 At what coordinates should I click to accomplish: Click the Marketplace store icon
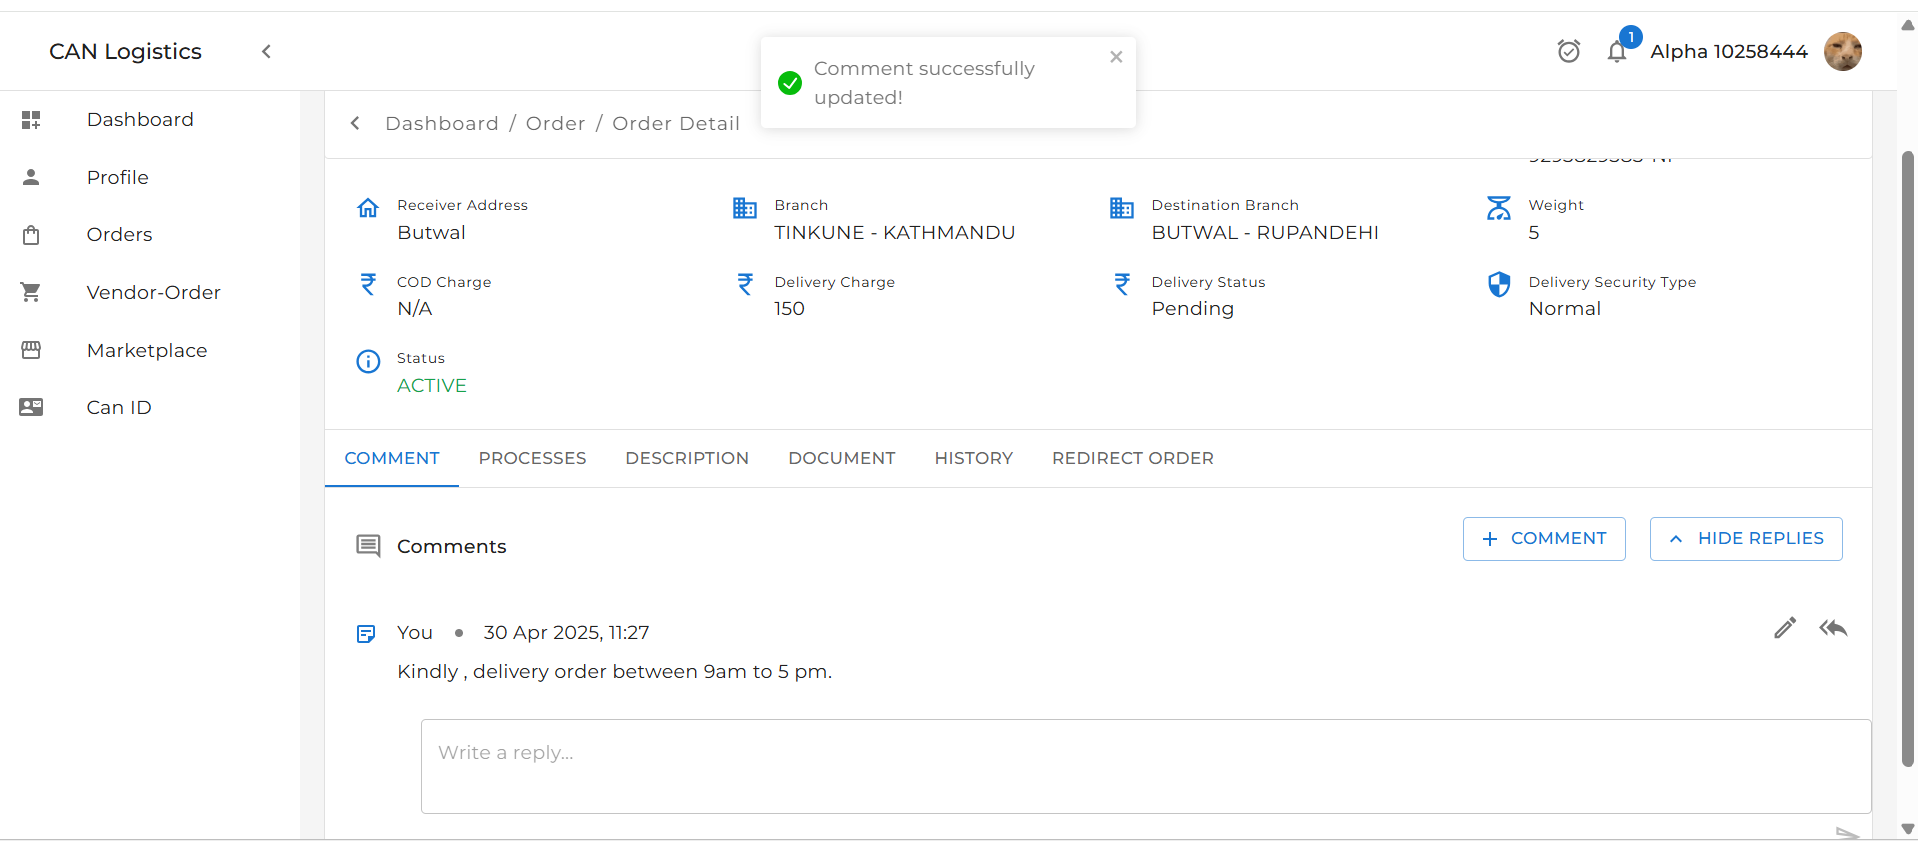(x=31, y=350)
